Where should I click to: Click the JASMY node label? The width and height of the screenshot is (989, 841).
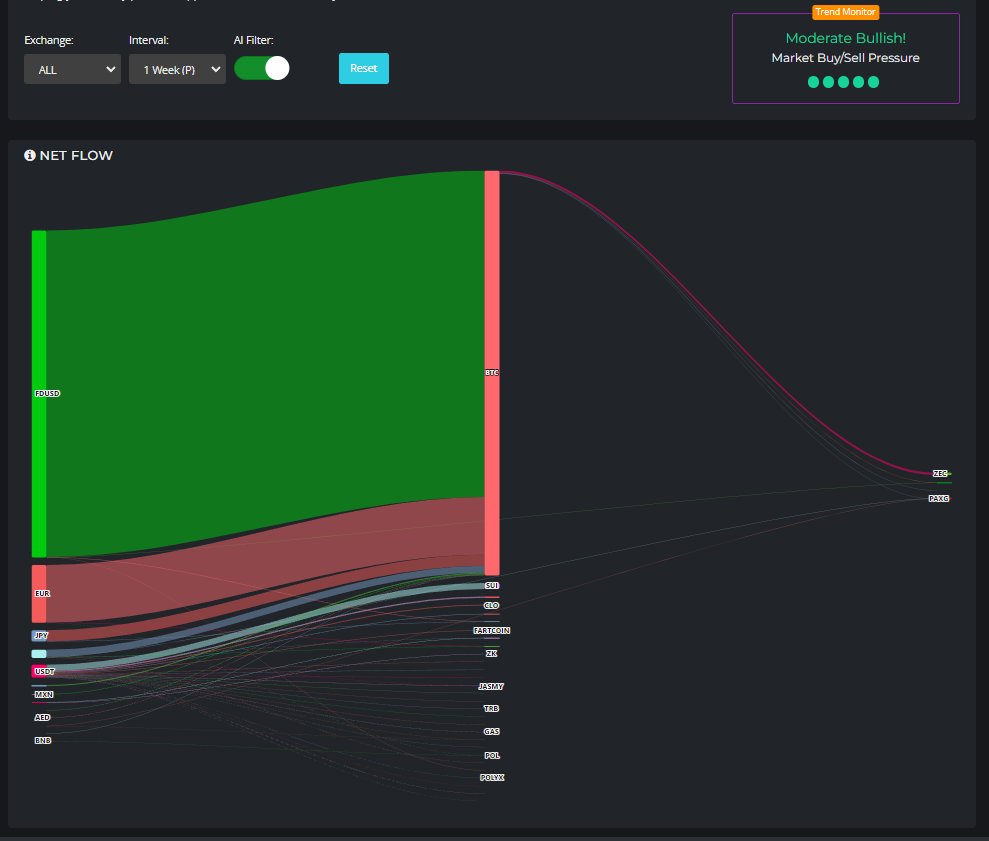coord(491,686)
